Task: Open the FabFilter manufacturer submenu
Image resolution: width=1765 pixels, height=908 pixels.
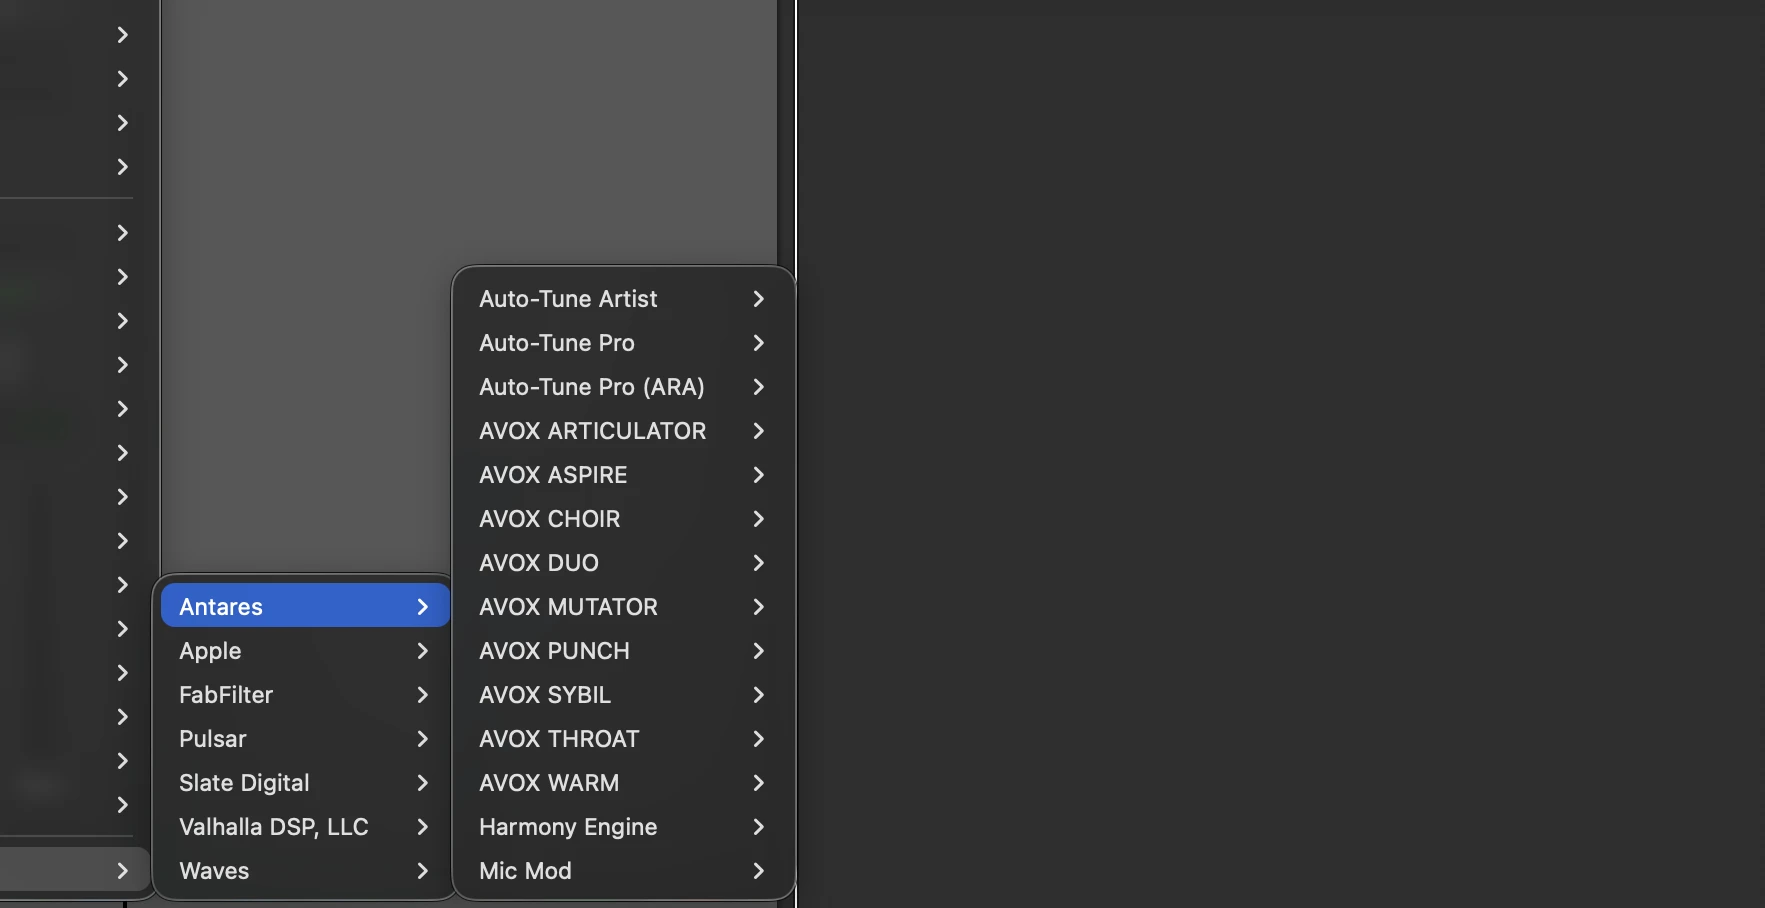Action: [305, 695]
